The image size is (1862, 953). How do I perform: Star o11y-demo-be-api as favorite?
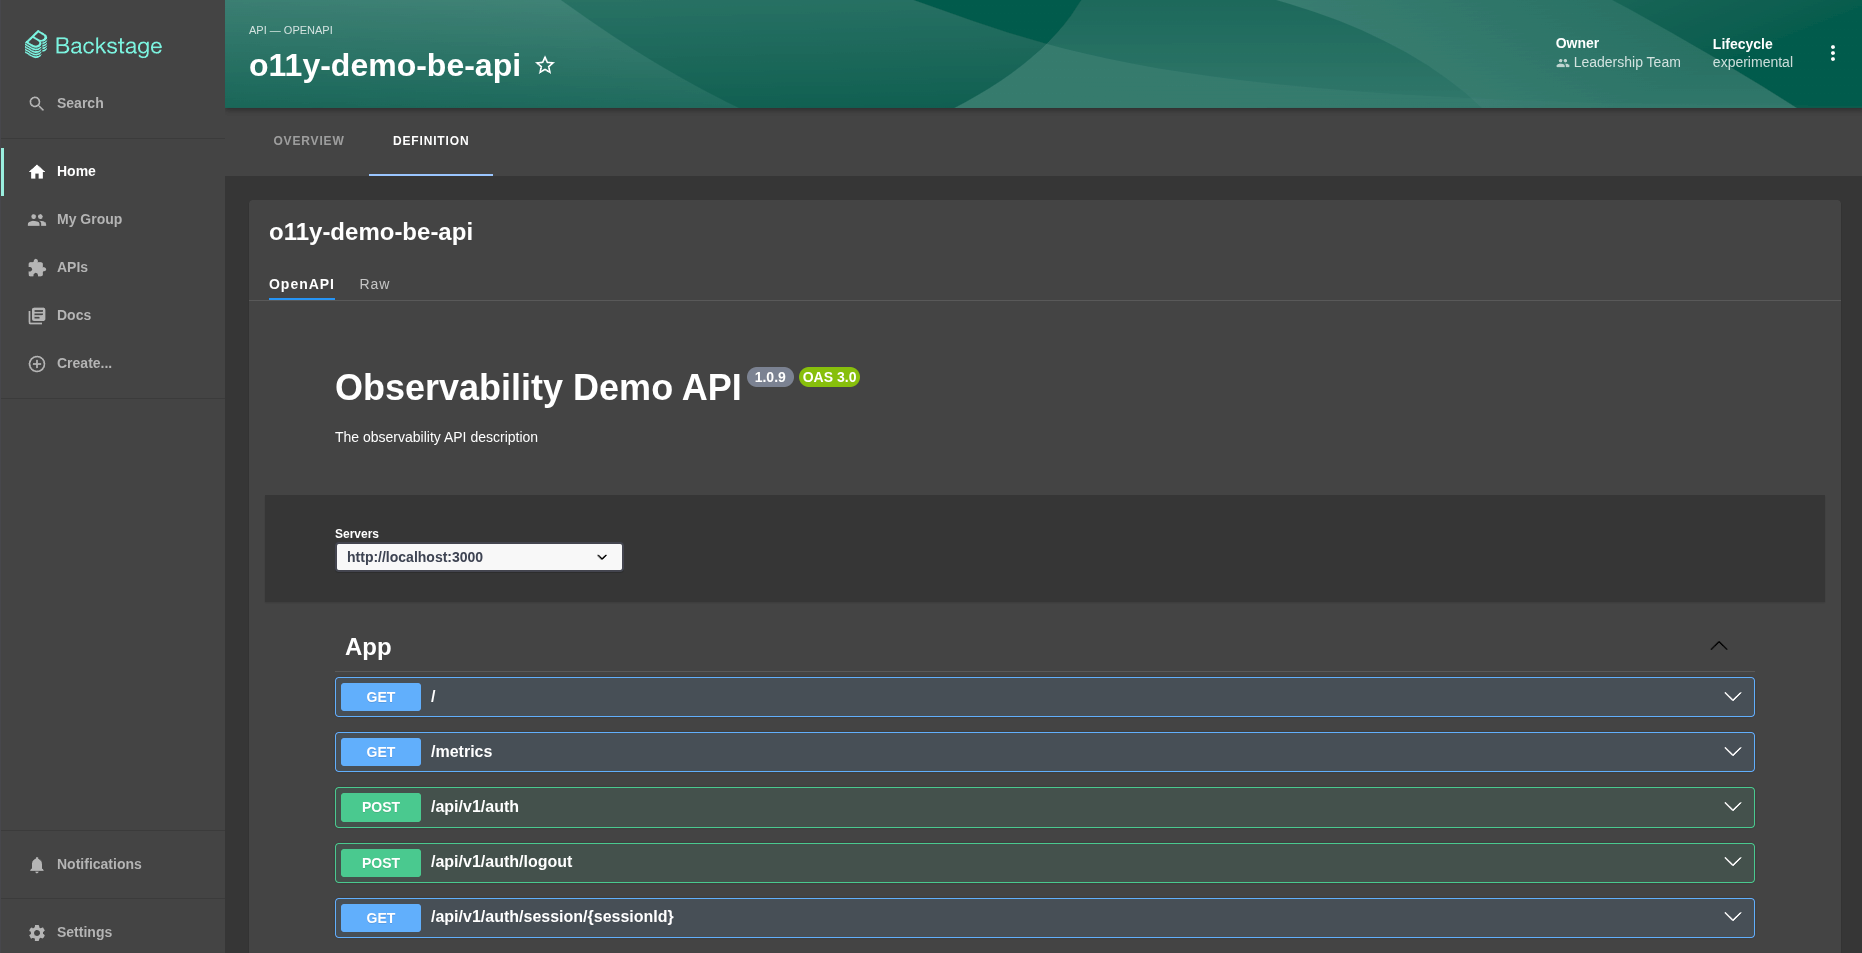pos(545,65)
